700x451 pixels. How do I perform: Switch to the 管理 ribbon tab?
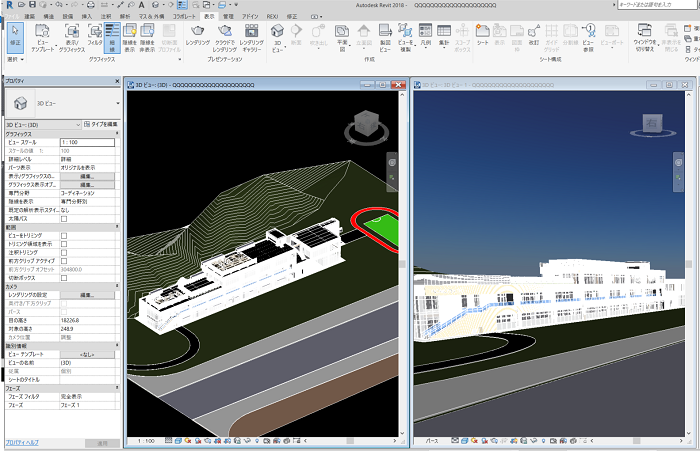click(229, 18)
